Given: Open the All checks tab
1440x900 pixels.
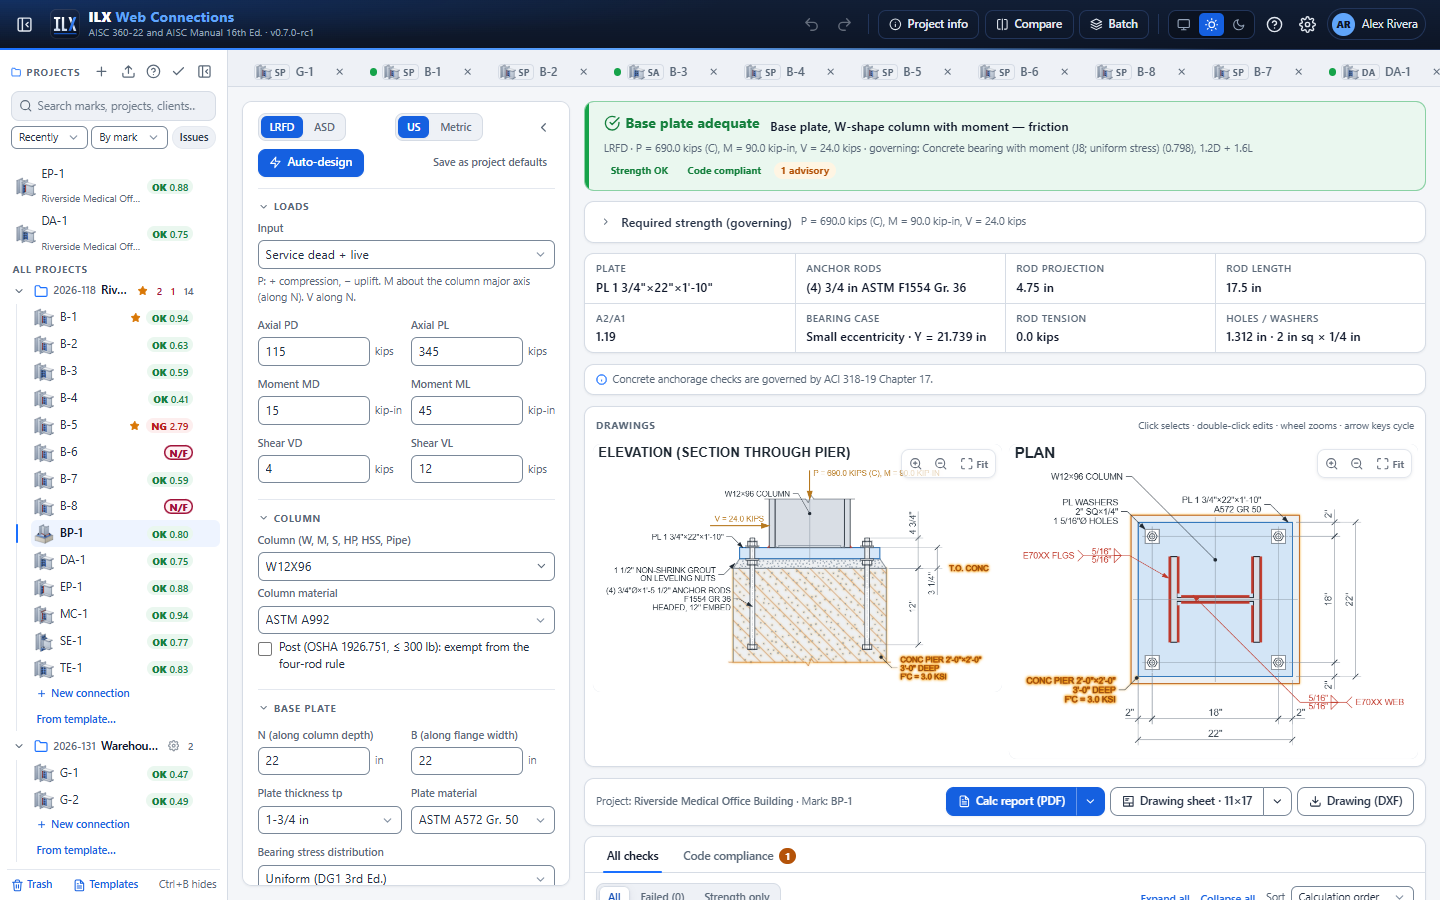Looking at the screenshot, I should pos(632,856).
